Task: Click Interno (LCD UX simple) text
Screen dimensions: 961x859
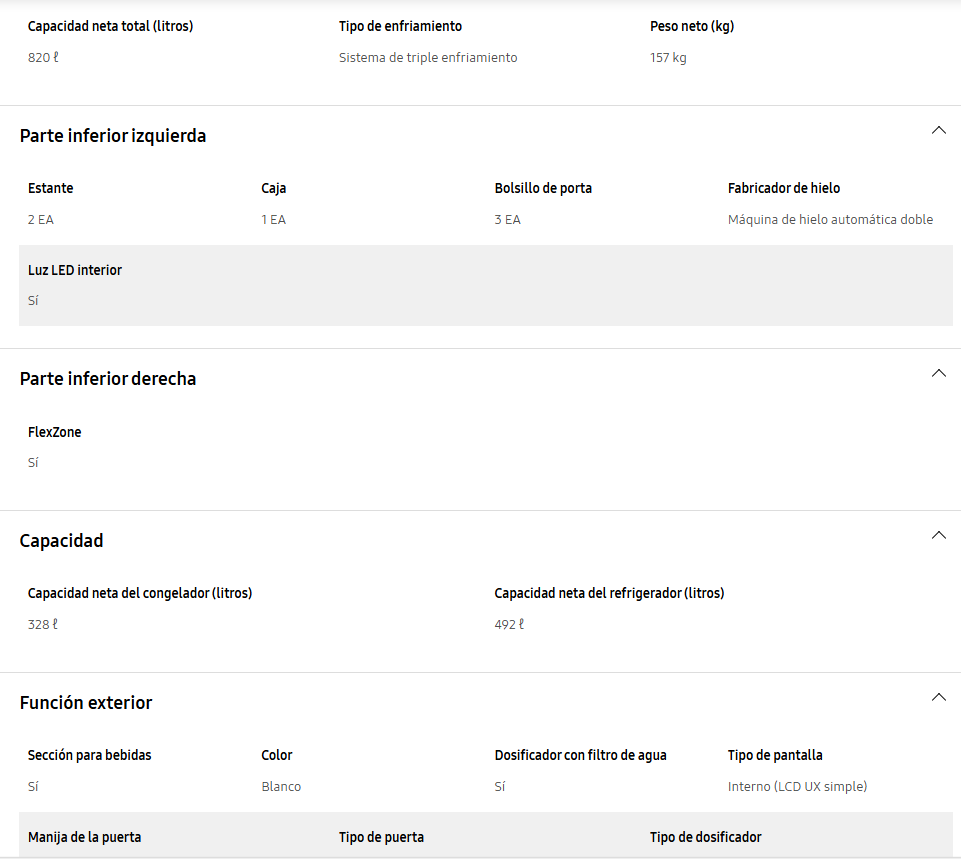Action: 797,787
